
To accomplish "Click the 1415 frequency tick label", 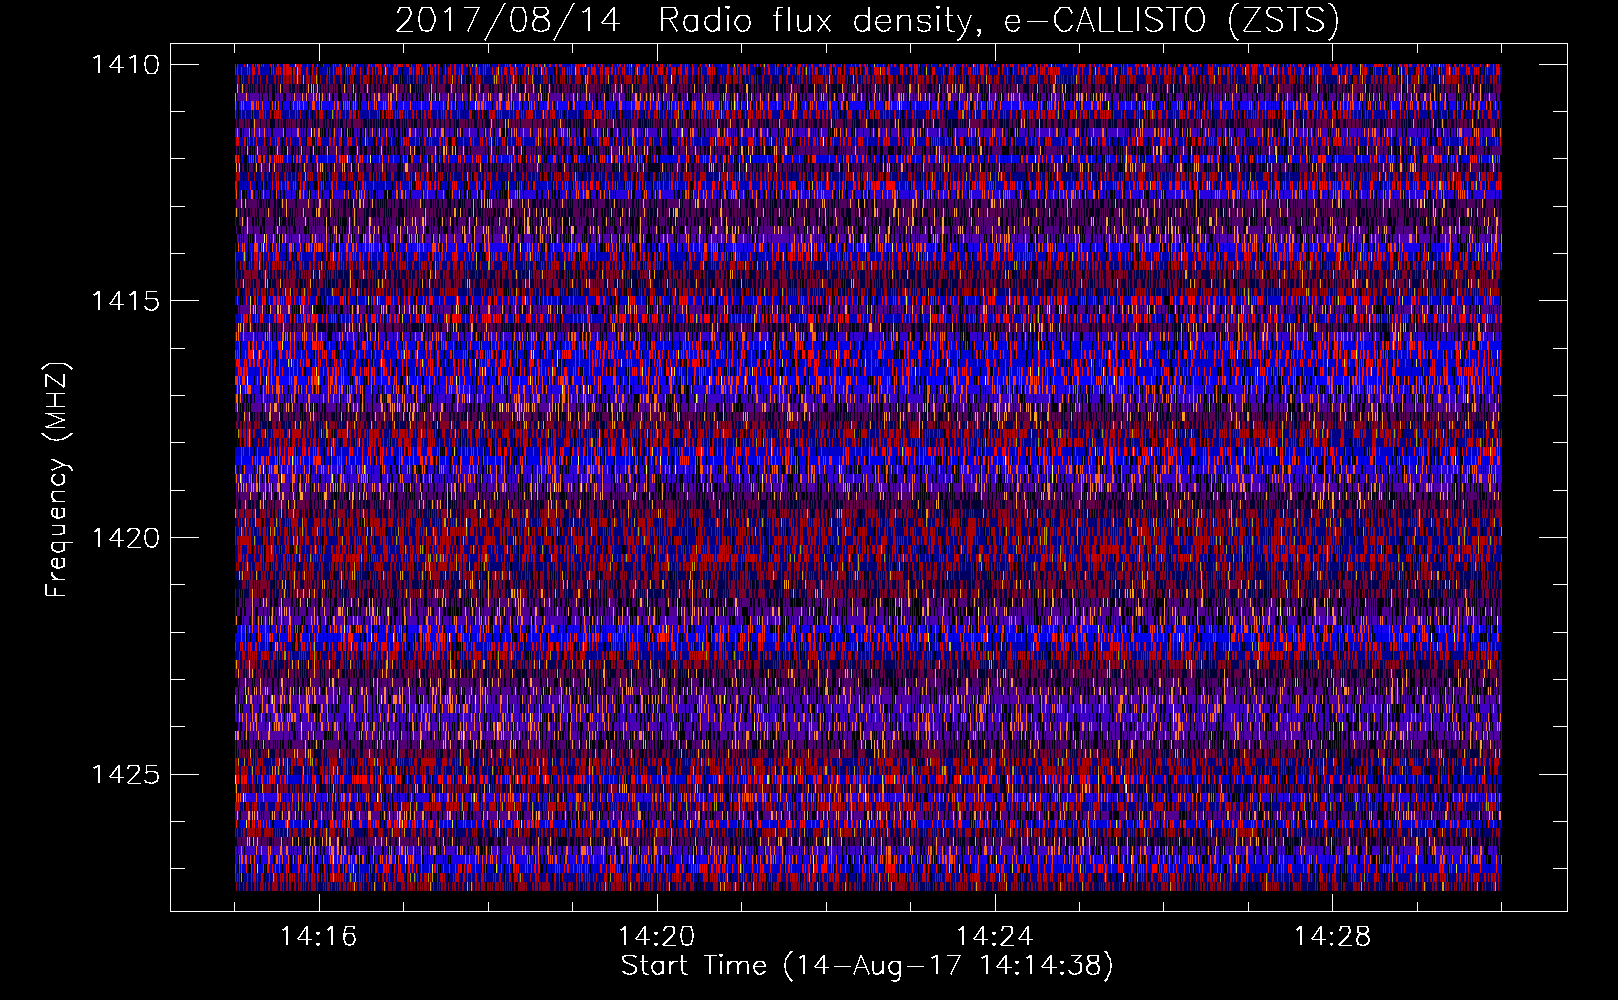I will [125, 301].
